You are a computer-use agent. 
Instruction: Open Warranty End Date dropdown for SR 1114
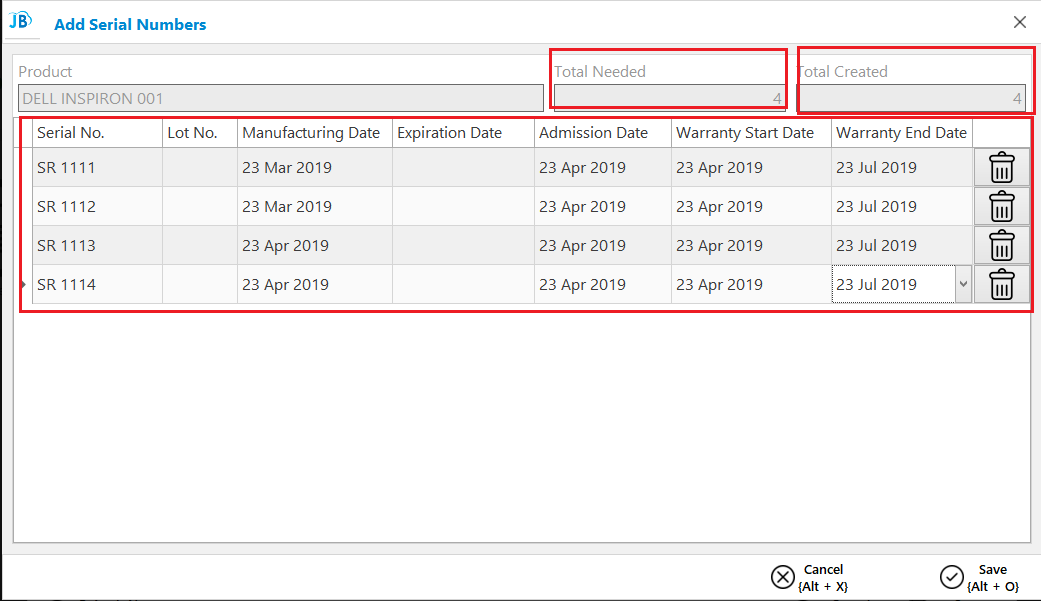point(963,284)
